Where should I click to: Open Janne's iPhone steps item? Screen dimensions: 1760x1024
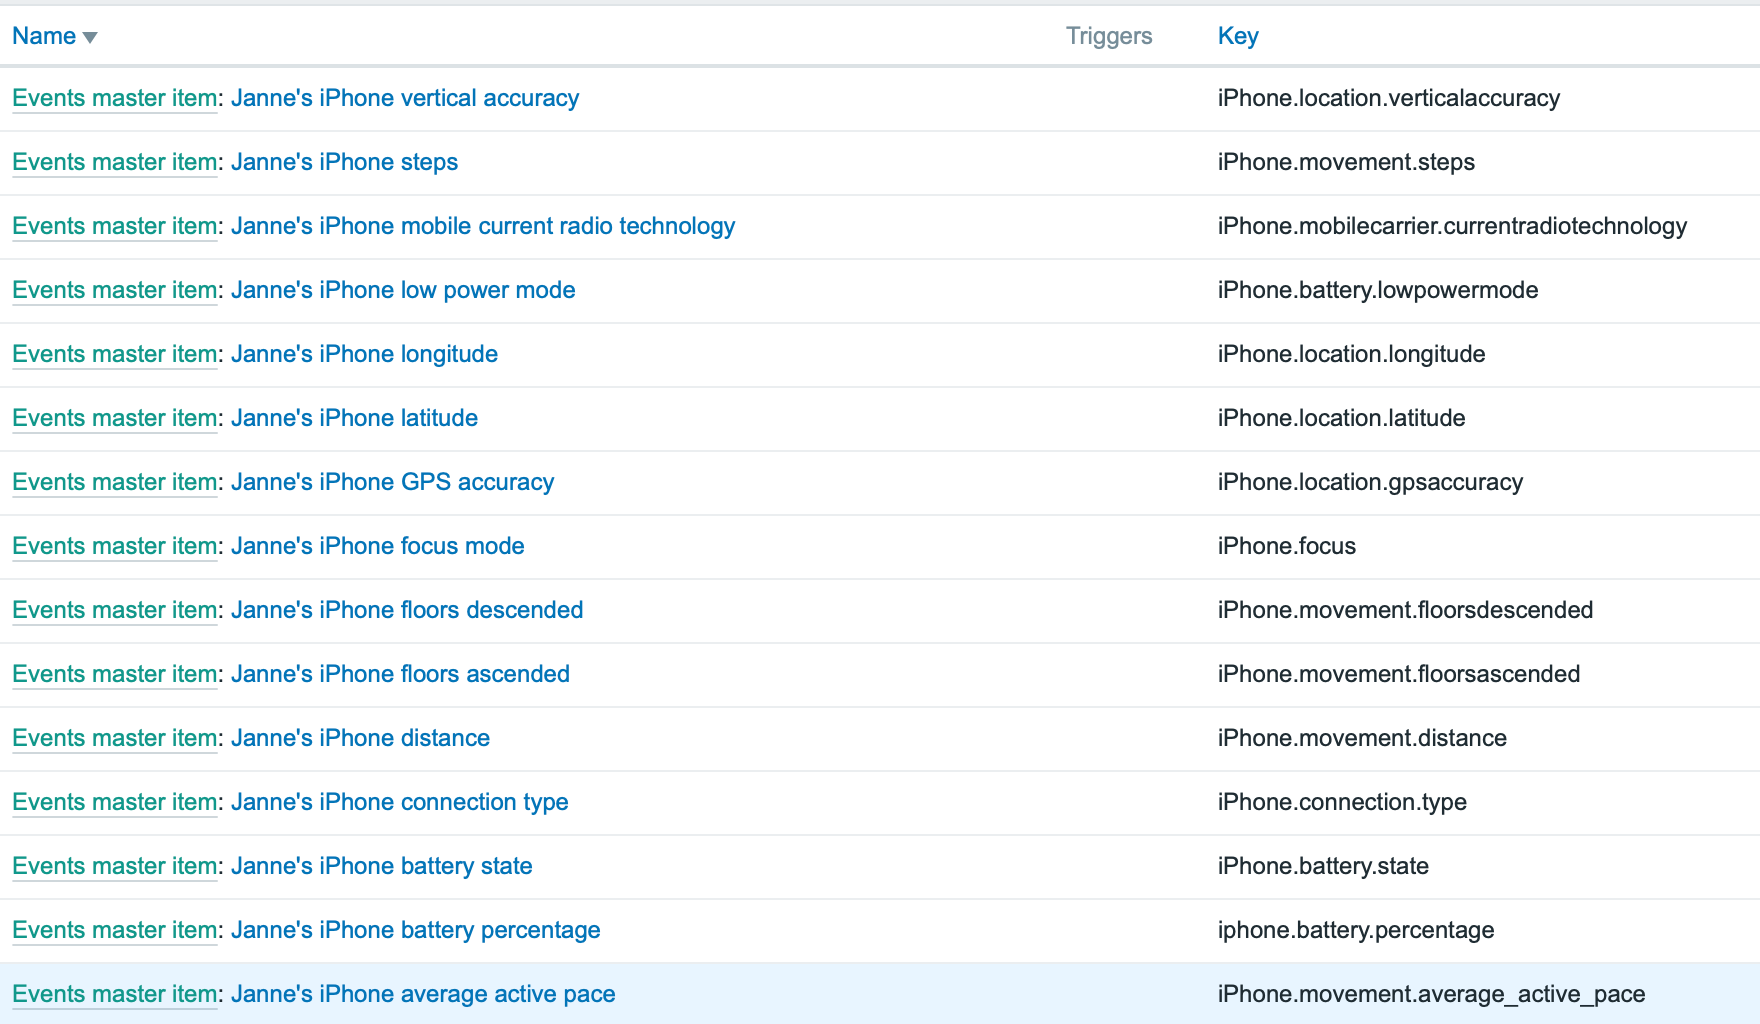344,162
